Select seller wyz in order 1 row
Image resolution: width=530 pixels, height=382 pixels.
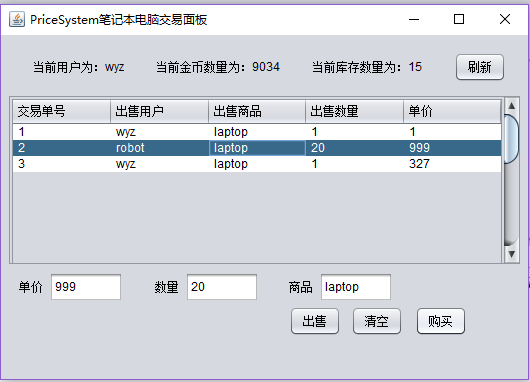click(x=160, y=132)
